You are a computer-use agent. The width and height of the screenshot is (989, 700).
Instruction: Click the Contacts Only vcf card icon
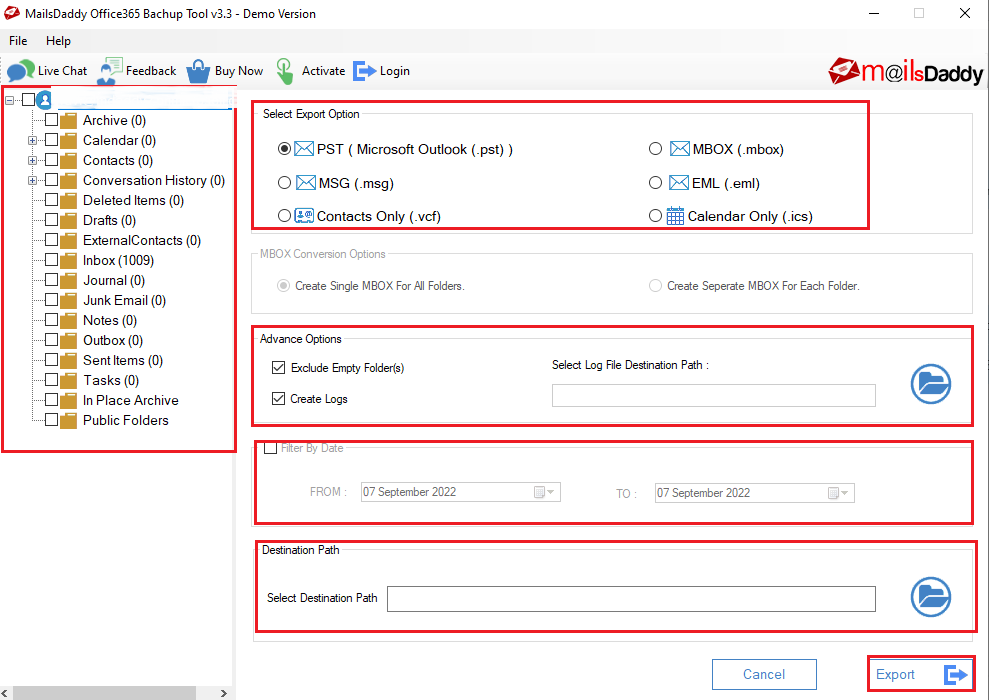304,216
